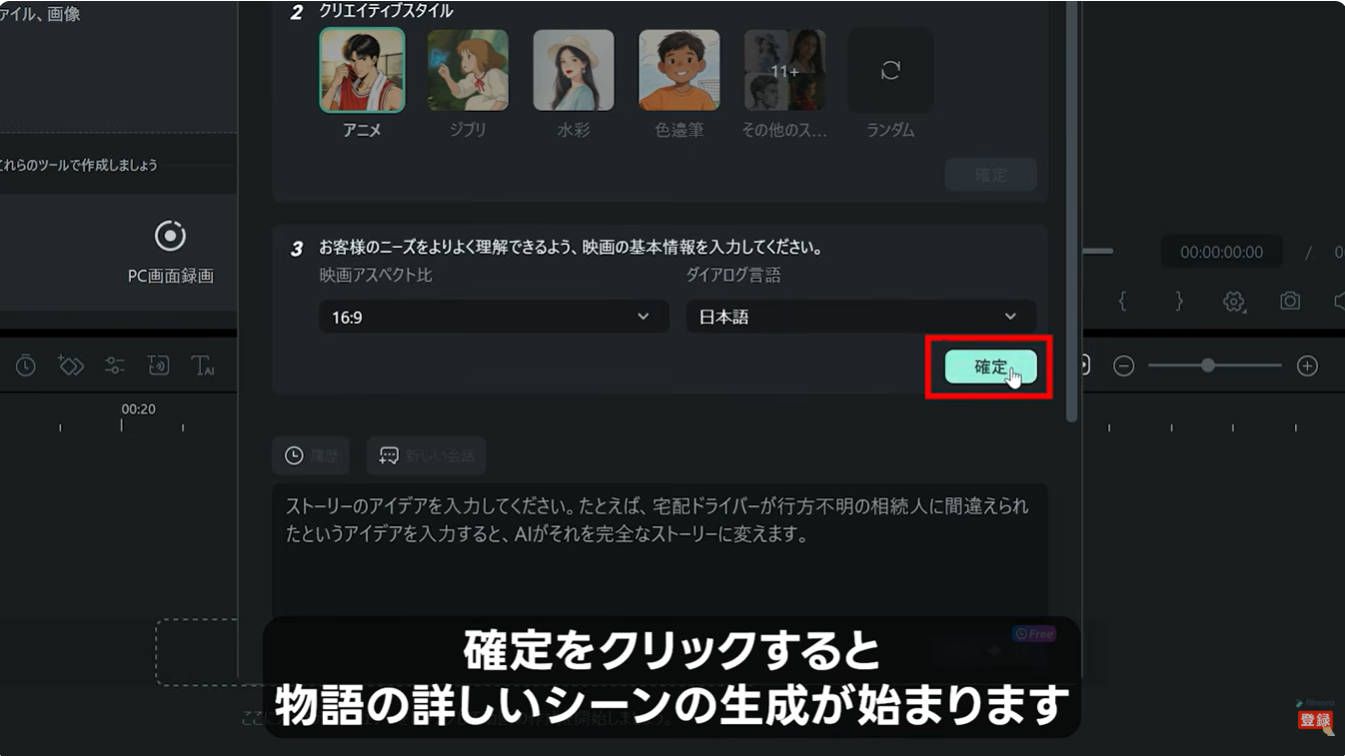Click the mark-out right brace icon
Image resolution: width=1345 pixels, height=756 pixels.
tap(1179, 301)
